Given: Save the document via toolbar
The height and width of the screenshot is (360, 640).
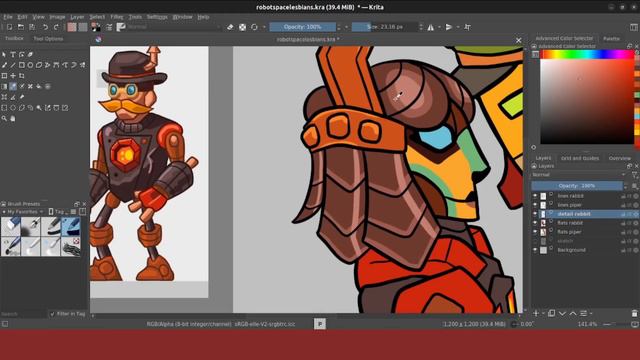Looking at the screenshot, I should tap(32, 27).
